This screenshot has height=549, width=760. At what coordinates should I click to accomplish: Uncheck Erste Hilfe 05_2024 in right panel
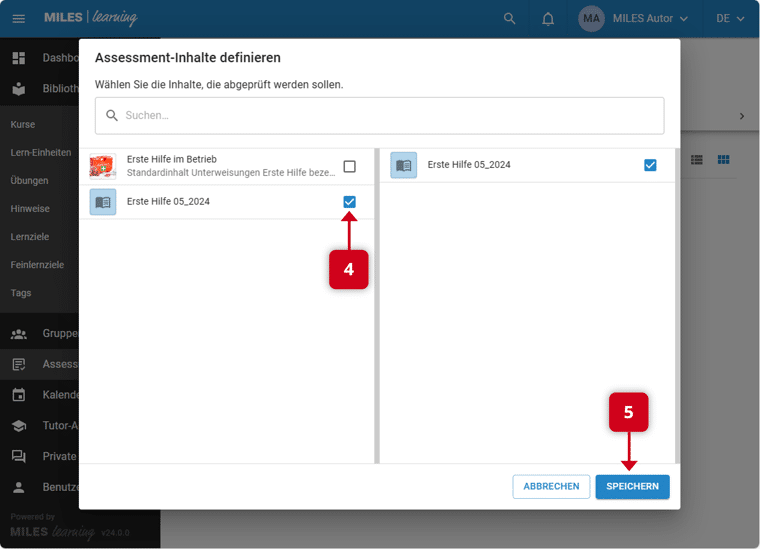650,165
